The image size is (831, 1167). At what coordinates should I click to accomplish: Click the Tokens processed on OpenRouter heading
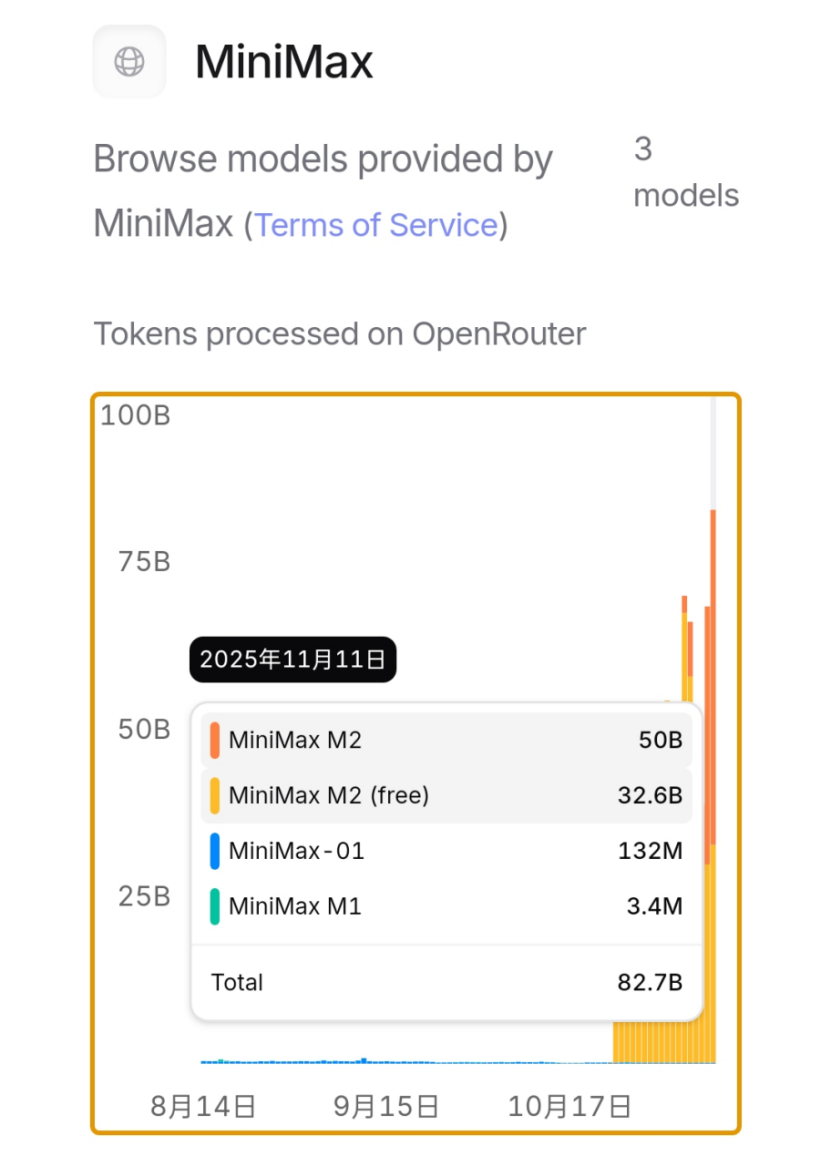339,333
